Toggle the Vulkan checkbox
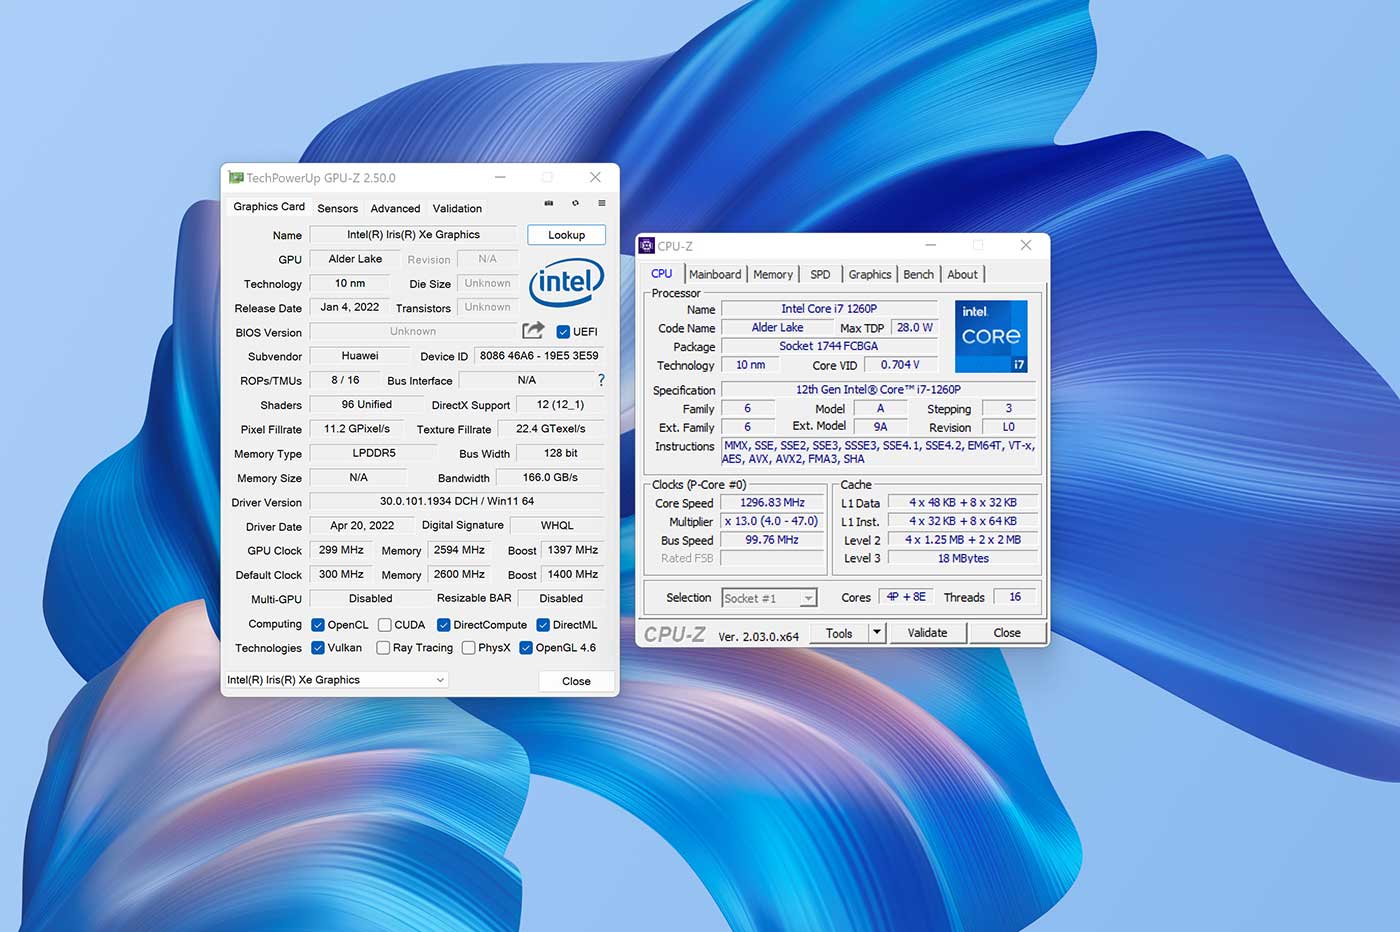Image resolution: width=1400 pixels, height=932 pixels. (x=318, y=648)
